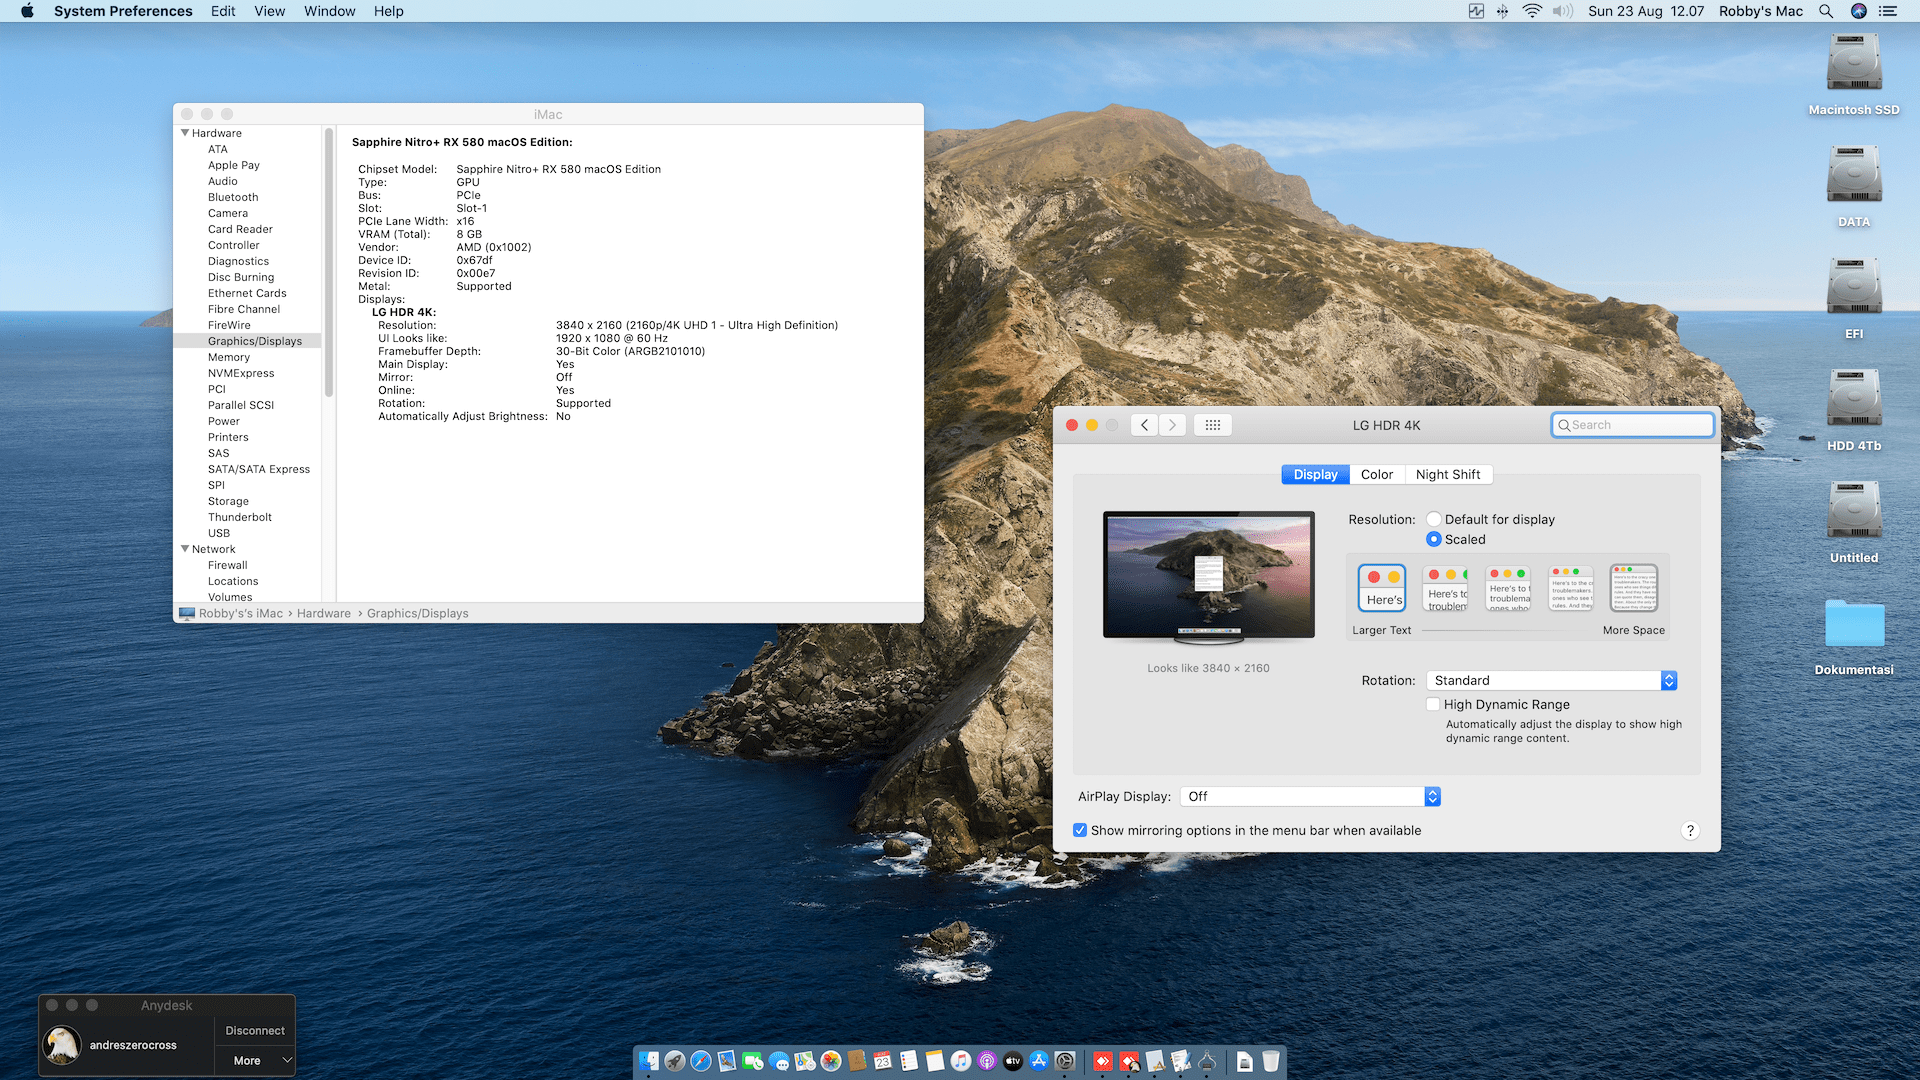Screen dimensions: 1920x1080
Task: Click in the System Preferences search field
Action: point(1632,425)
